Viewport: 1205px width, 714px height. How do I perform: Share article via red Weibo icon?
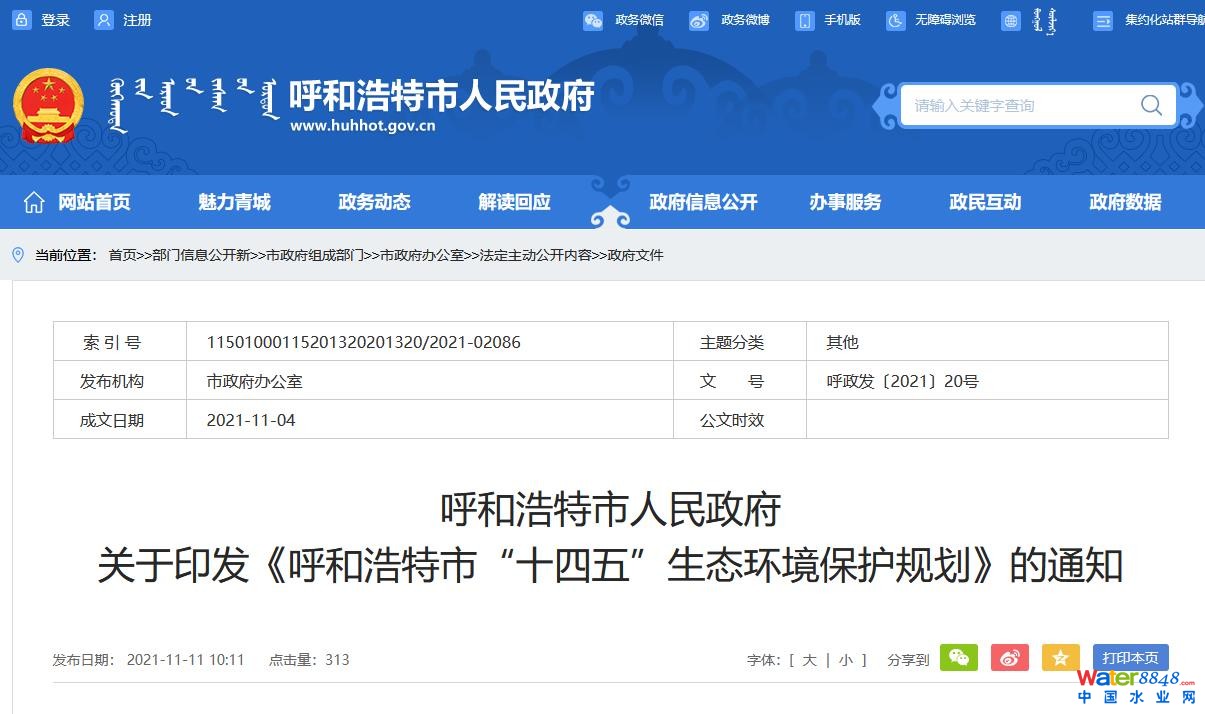tap(1009, 658)
